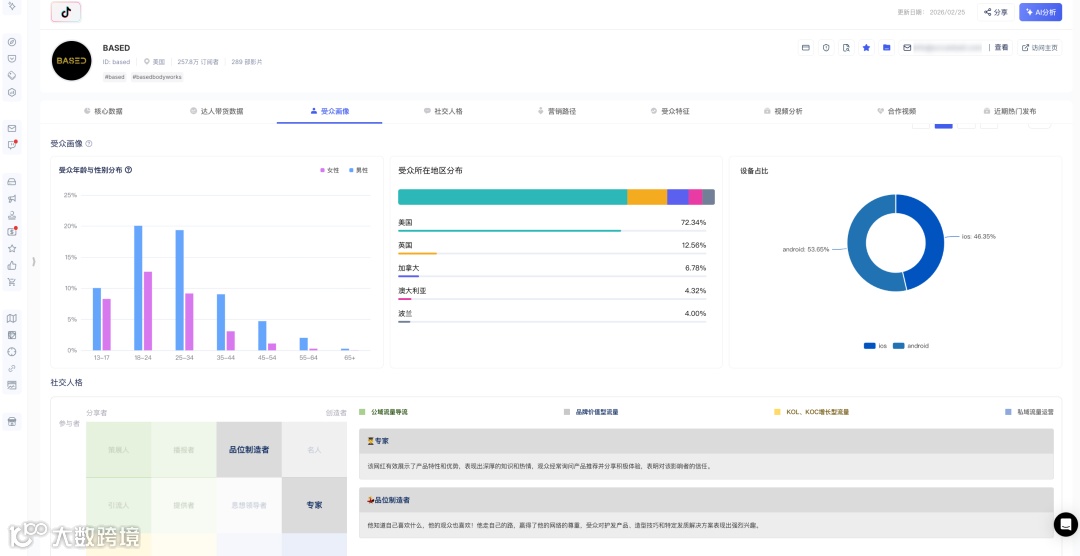Click the 257.8万 订阅者 subscriber count
This screenshot has height=556, width=1080.
(198, 62)
